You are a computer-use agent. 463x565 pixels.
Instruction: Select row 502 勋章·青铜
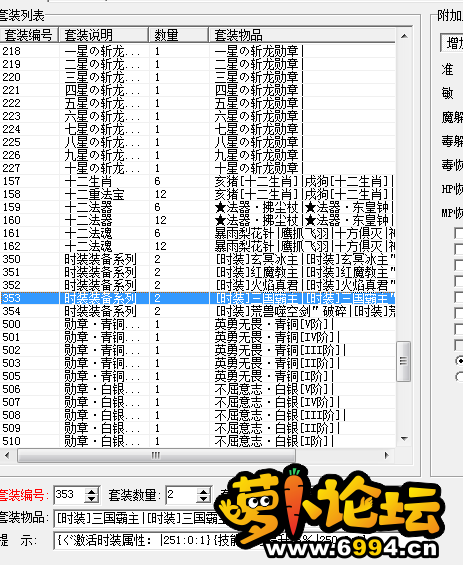(197, 350)
